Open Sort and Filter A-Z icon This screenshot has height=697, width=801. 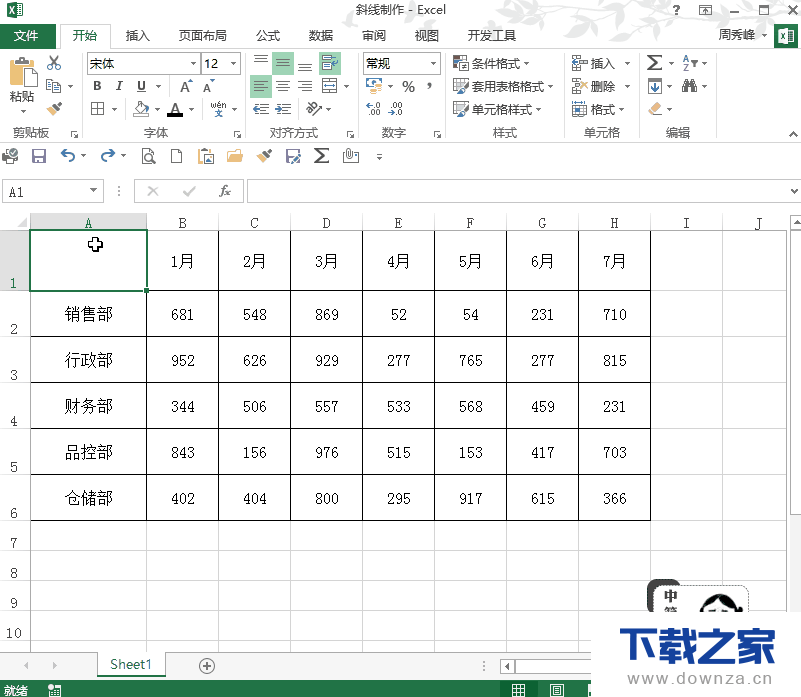690,63
